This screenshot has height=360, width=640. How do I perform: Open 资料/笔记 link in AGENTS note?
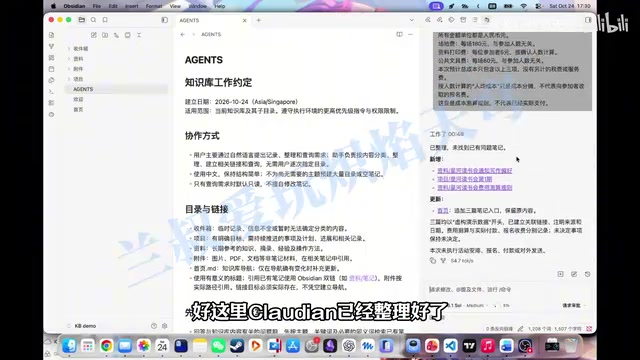click(362, 278)
